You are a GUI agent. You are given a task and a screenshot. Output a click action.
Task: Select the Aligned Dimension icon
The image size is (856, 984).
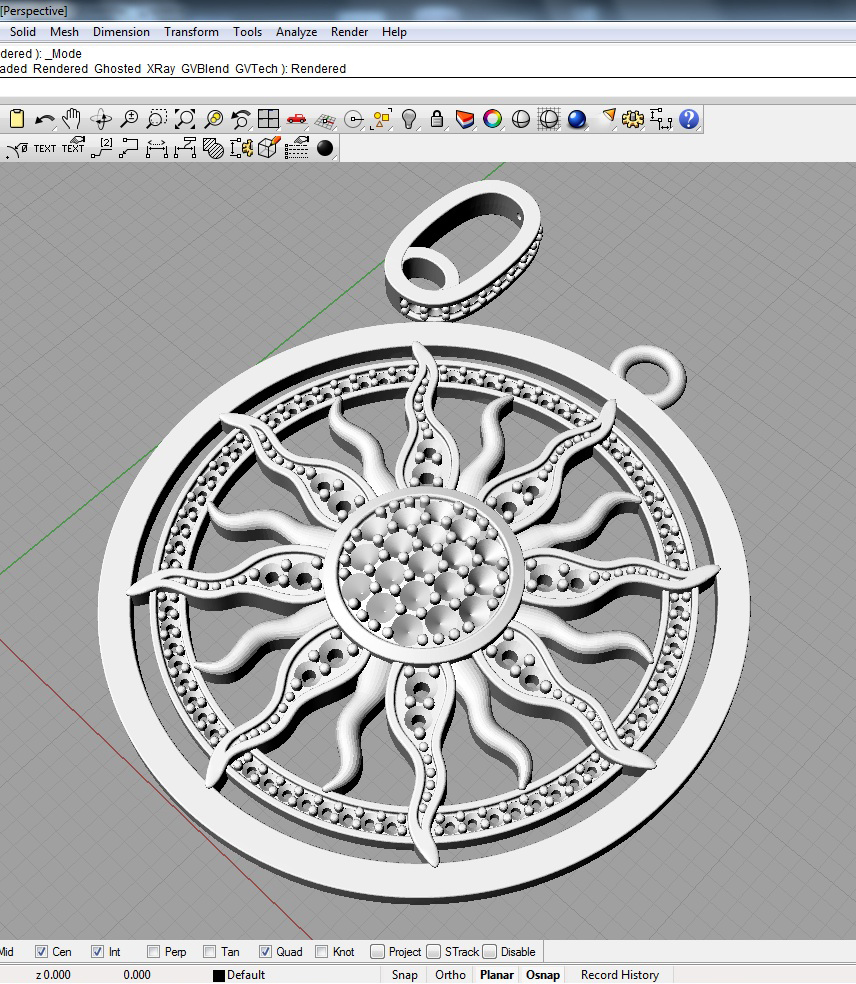click(185, 148)
